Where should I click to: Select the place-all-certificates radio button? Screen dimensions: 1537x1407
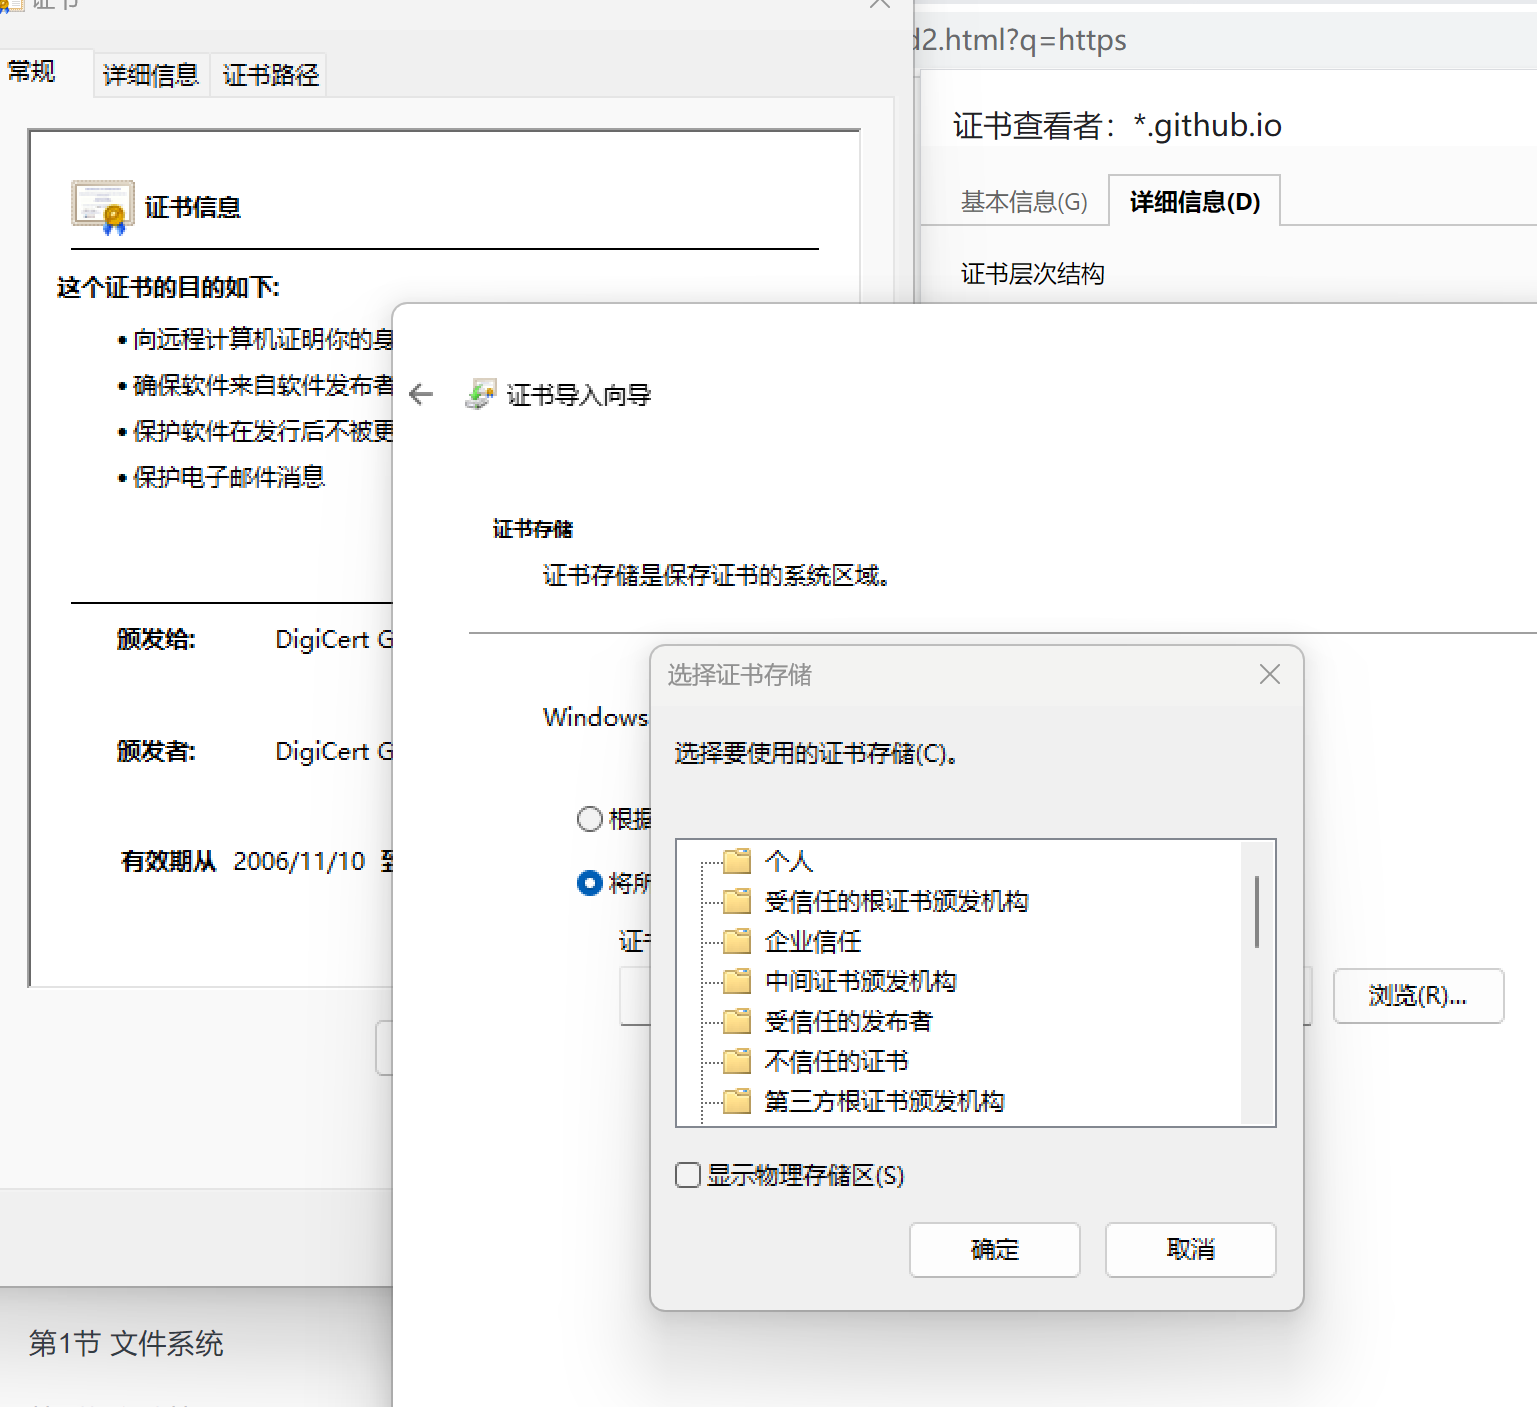590,883
